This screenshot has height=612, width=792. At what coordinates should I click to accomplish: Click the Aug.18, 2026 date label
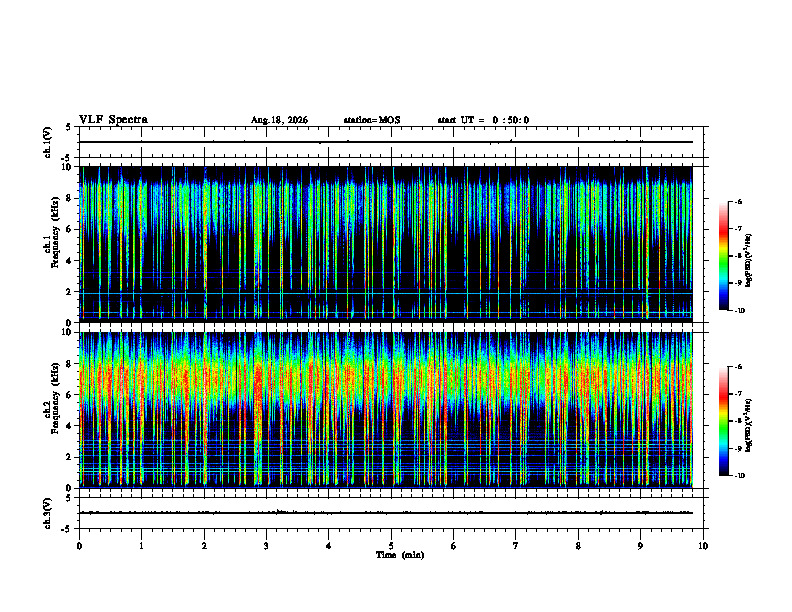[x=279, y=120]
